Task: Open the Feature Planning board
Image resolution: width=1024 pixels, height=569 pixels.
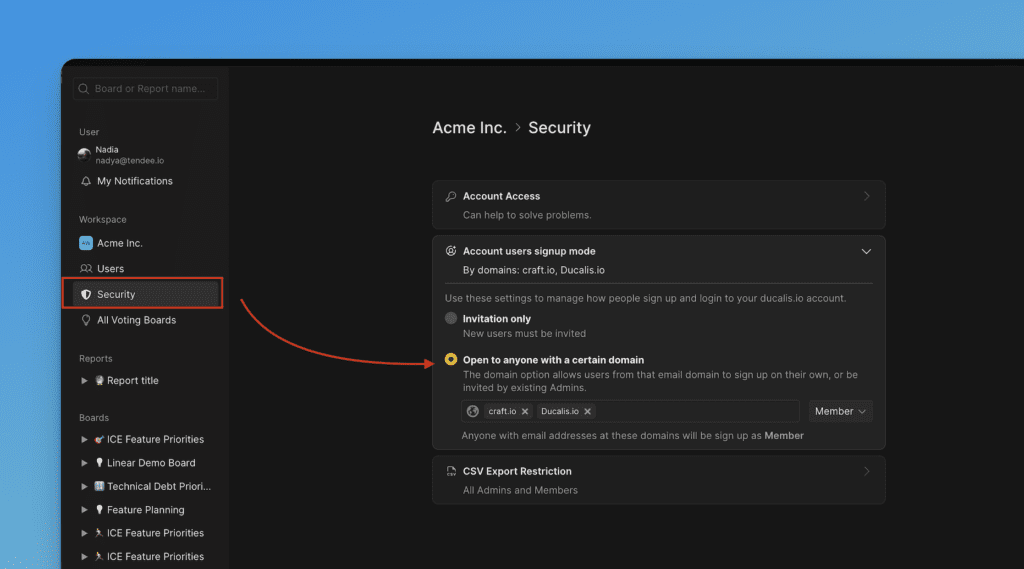Action: (145, 510)
